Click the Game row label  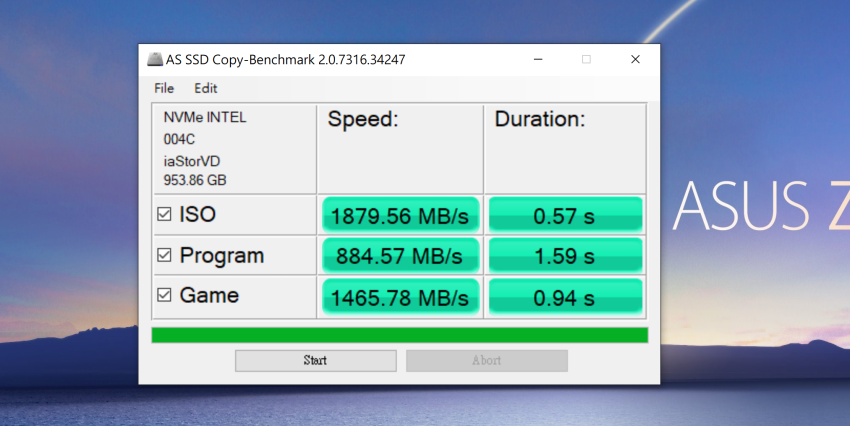(x=209, y=295)
